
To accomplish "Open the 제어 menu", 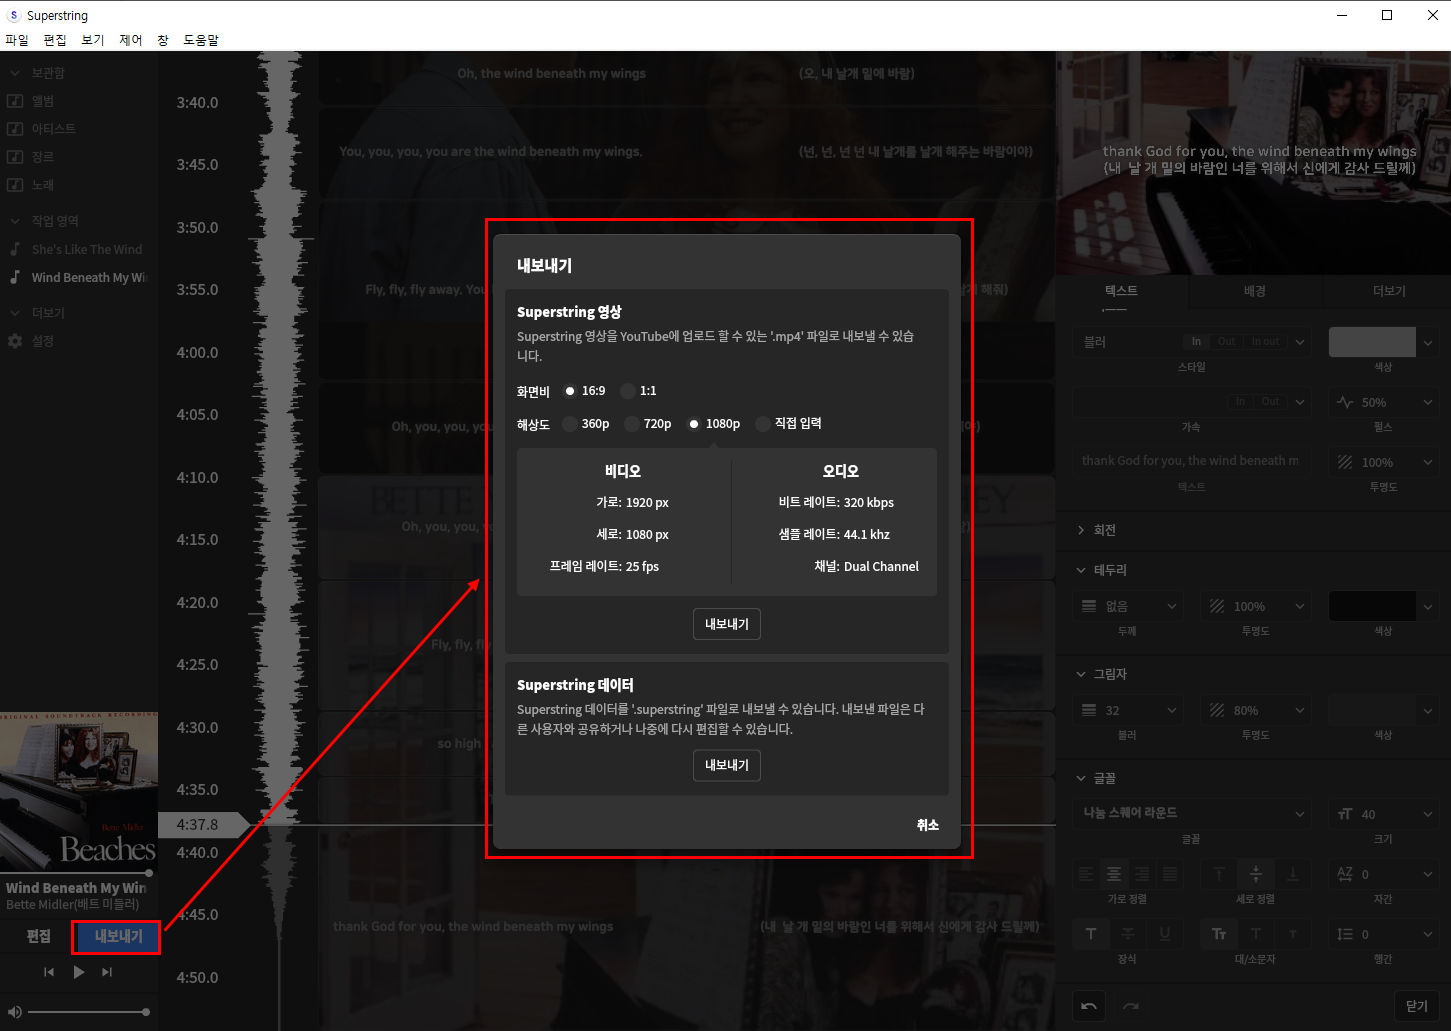I will coord(131,40).
